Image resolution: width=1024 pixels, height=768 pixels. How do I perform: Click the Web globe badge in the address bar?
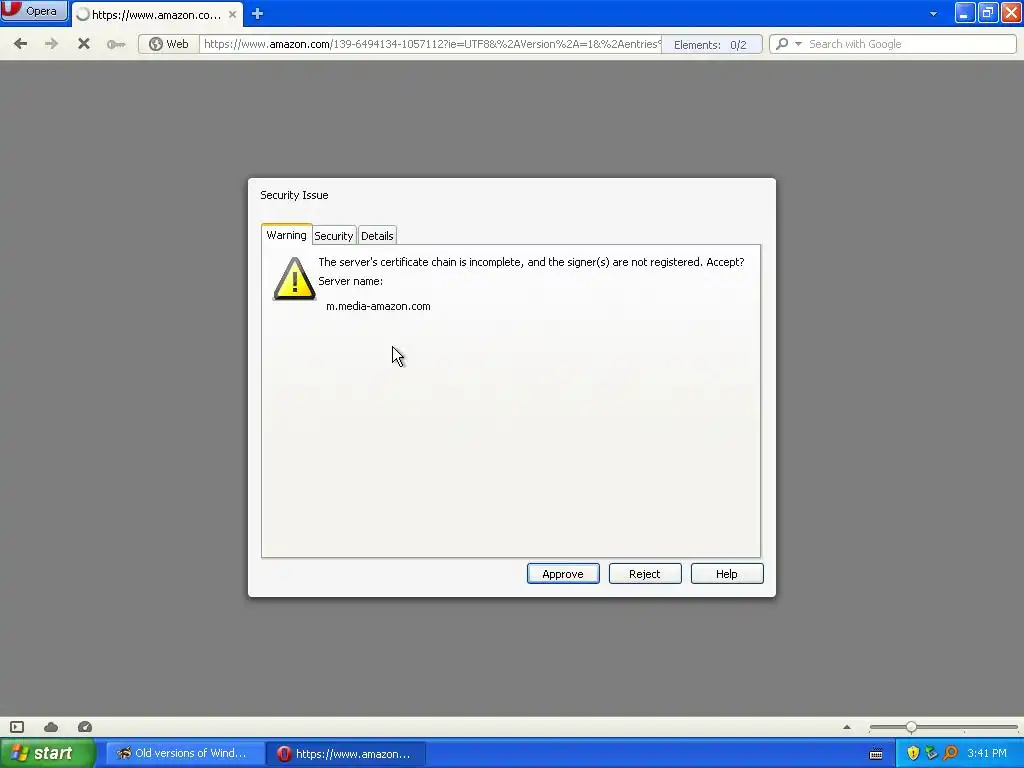[x=169, y=44]
